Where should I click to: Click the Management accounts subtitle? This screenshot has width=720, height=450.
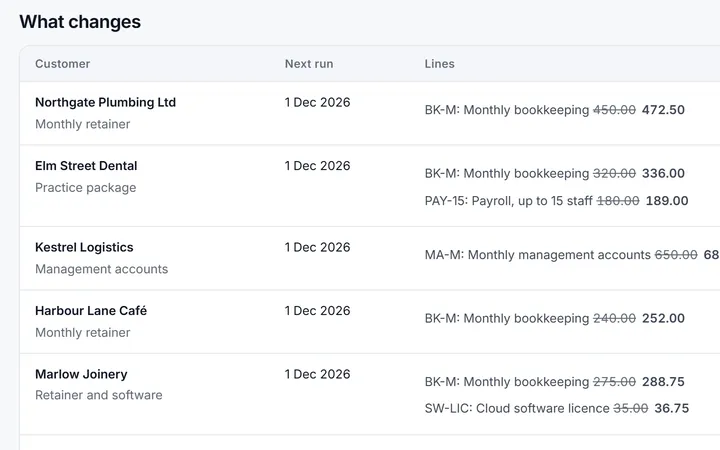tap(101, 269)
